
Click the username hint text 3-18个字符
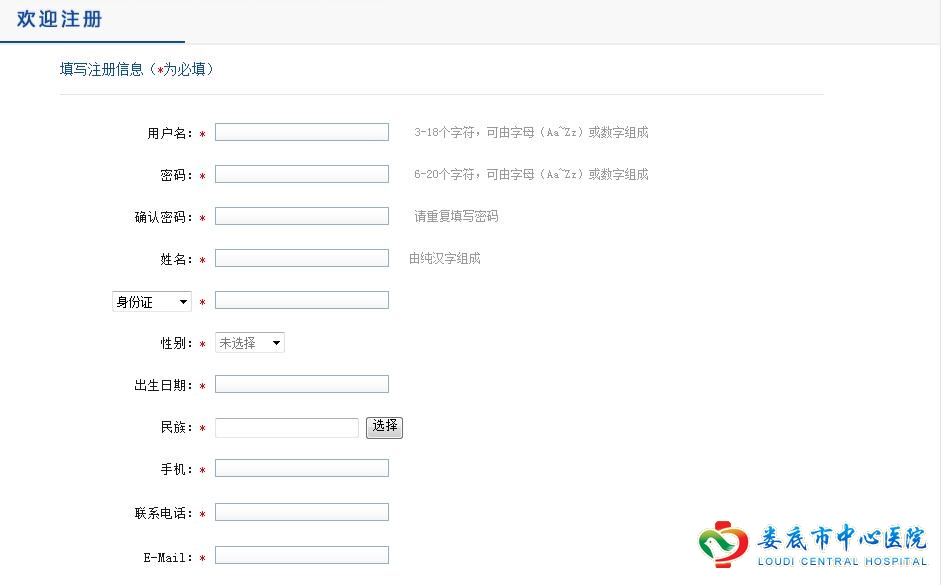[x=531, y=132]
